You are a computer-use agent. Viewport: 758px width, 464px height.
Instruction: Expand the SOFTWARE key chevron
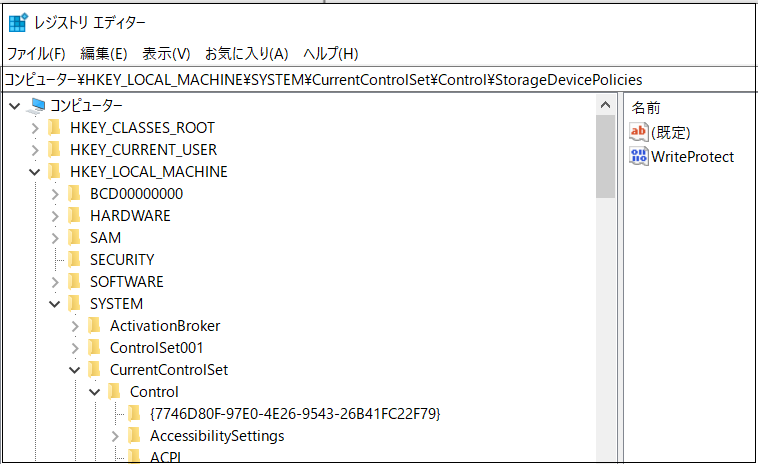(55, 282)
